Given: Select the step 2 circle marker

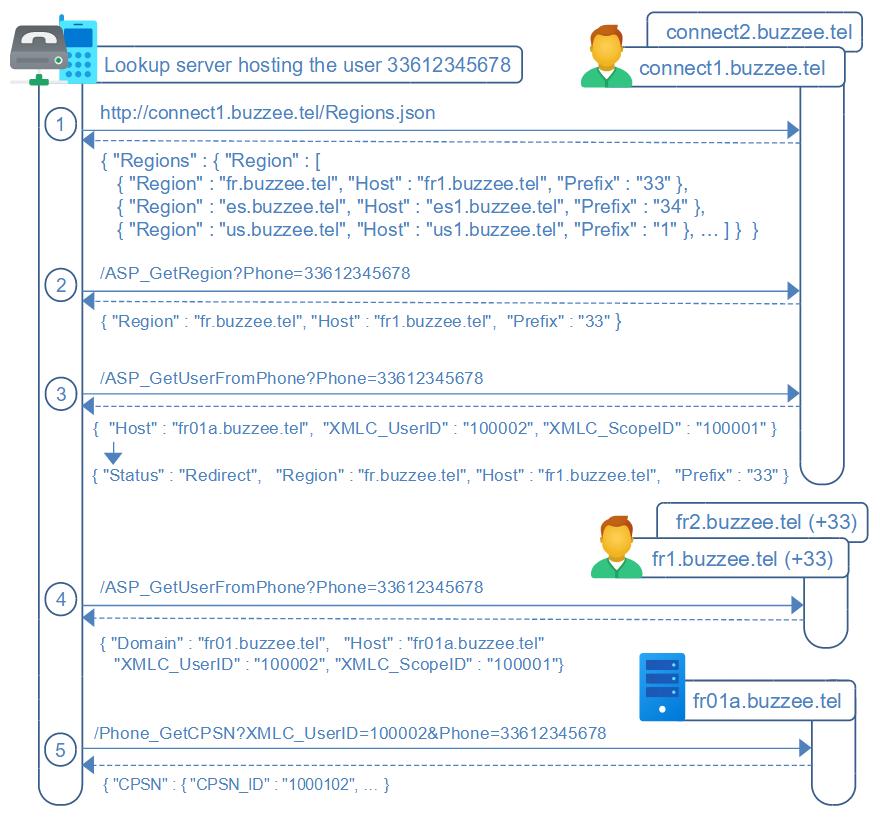Looking at the screenshot, I should (x=61, y=285).
